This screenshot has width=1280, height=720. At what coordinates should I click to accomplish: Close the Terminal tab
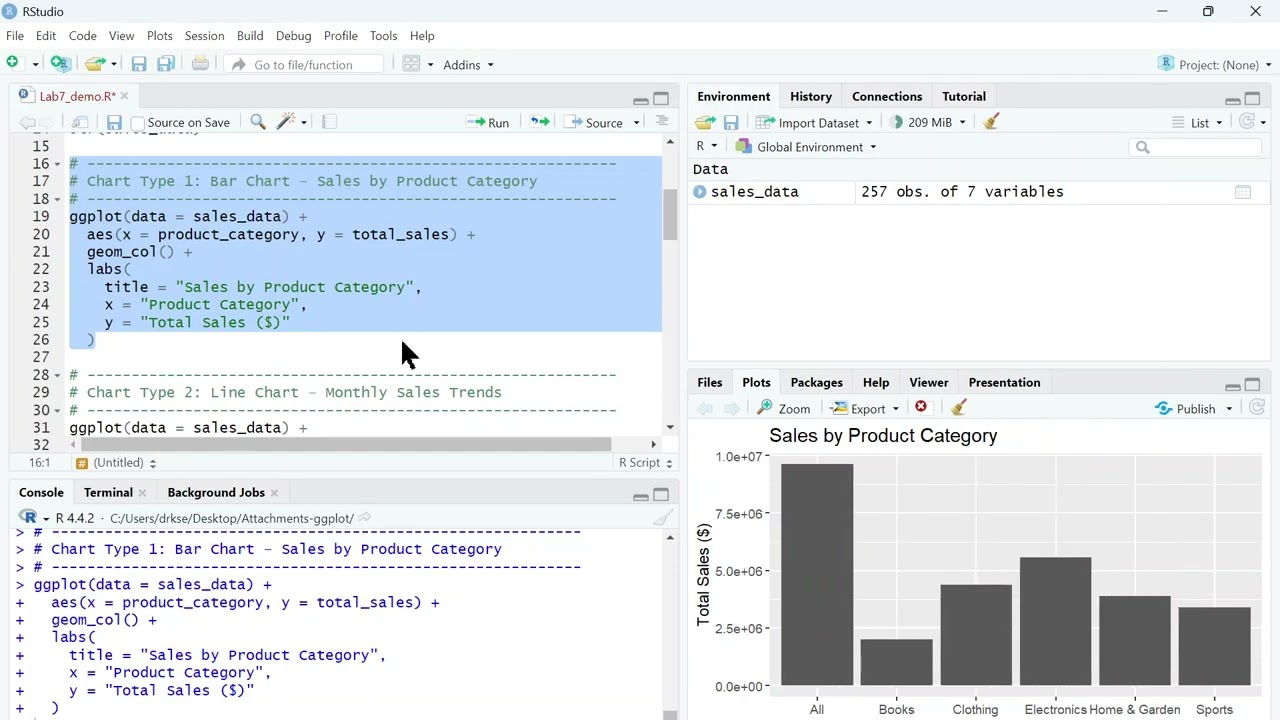click(142, 493)
